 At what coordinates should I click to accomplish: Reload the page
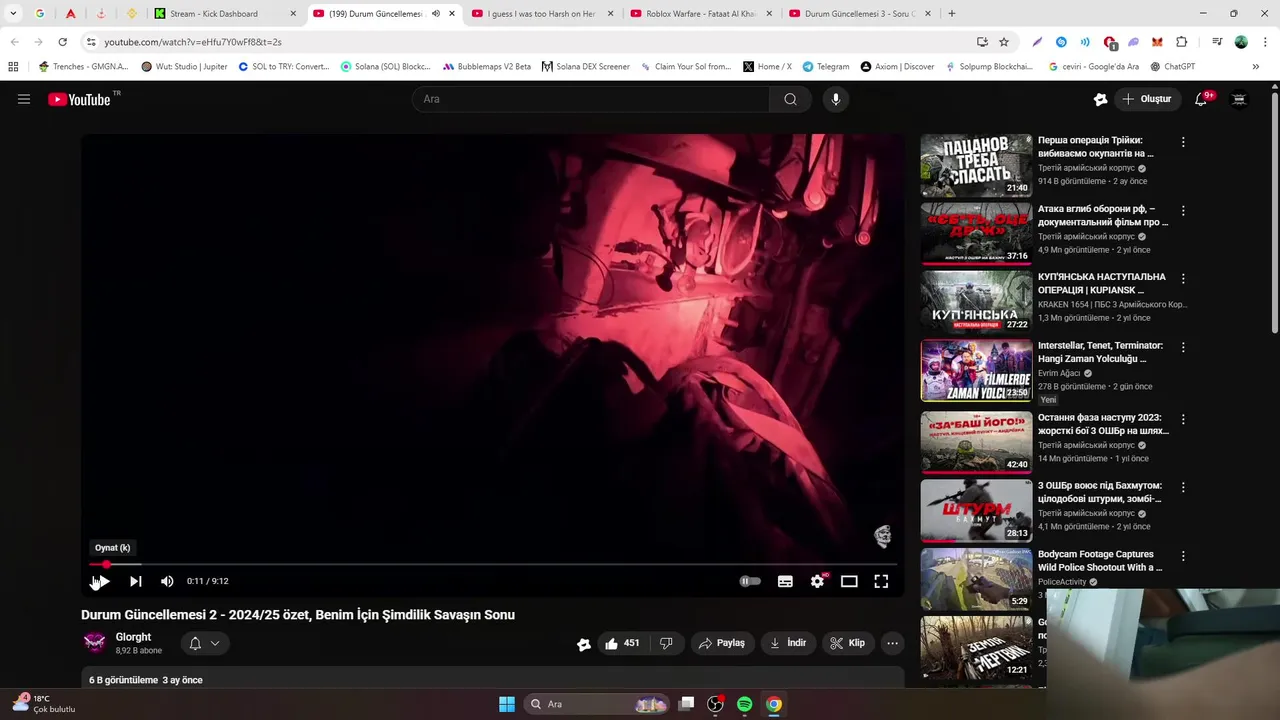62,42
